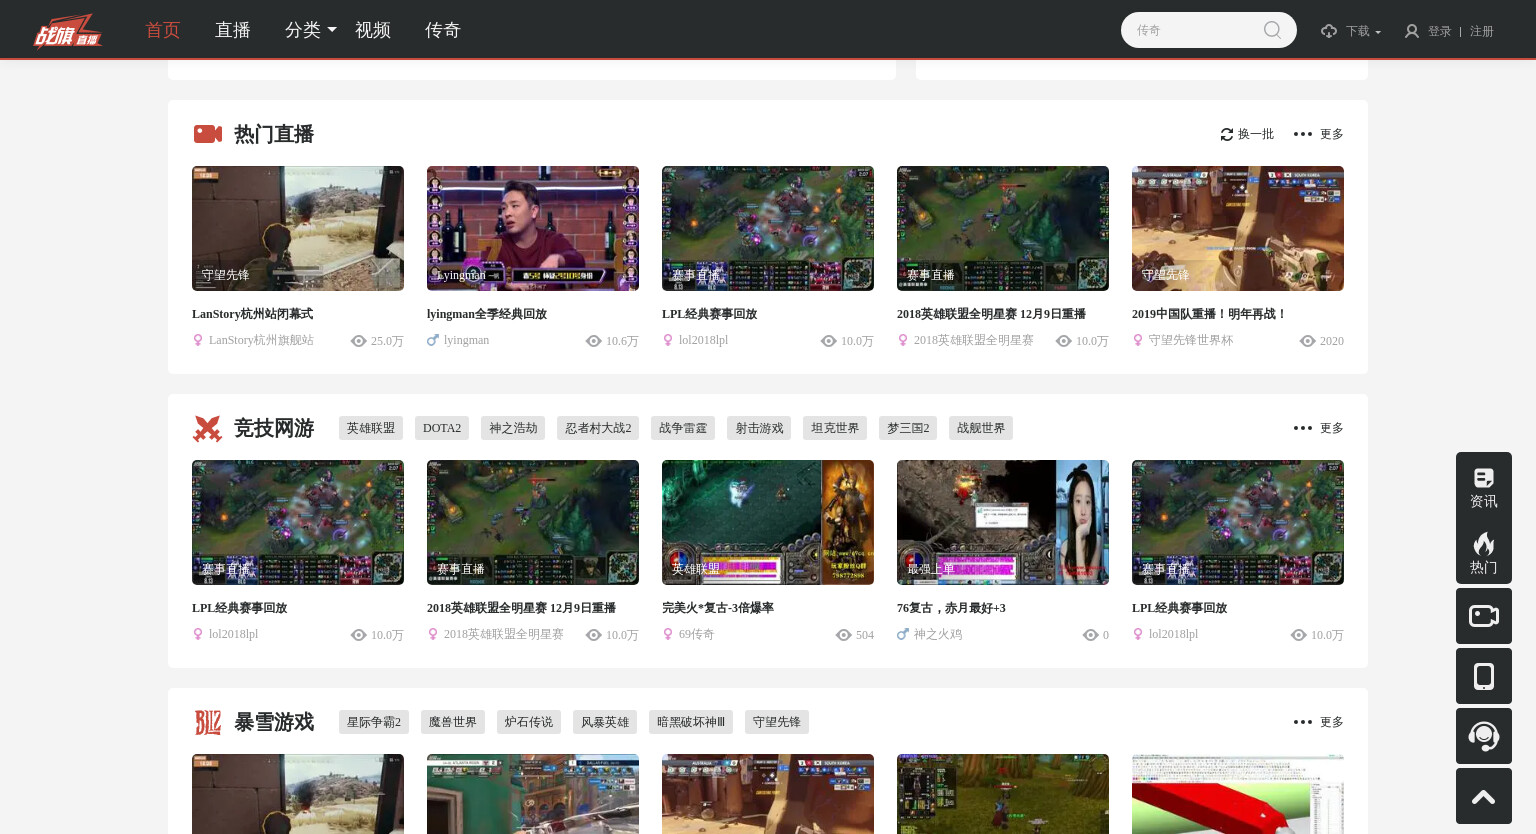
Task: Select the 神之浩劫 tag
Action: pyautogui.click(x=513, y=428)
